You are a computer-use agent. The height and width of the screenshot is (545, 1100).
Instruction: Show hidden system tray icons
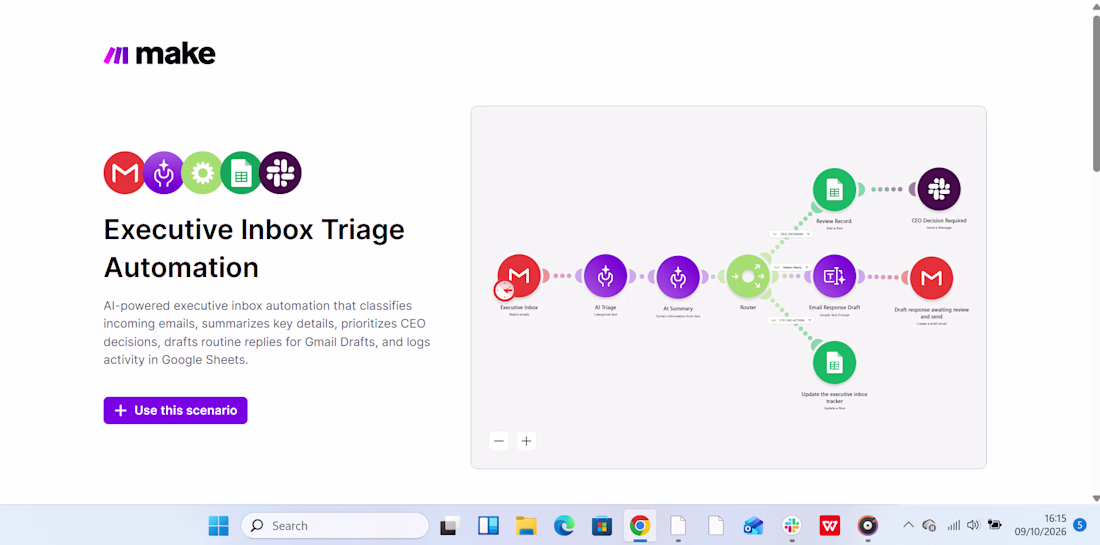coord(908,525)
